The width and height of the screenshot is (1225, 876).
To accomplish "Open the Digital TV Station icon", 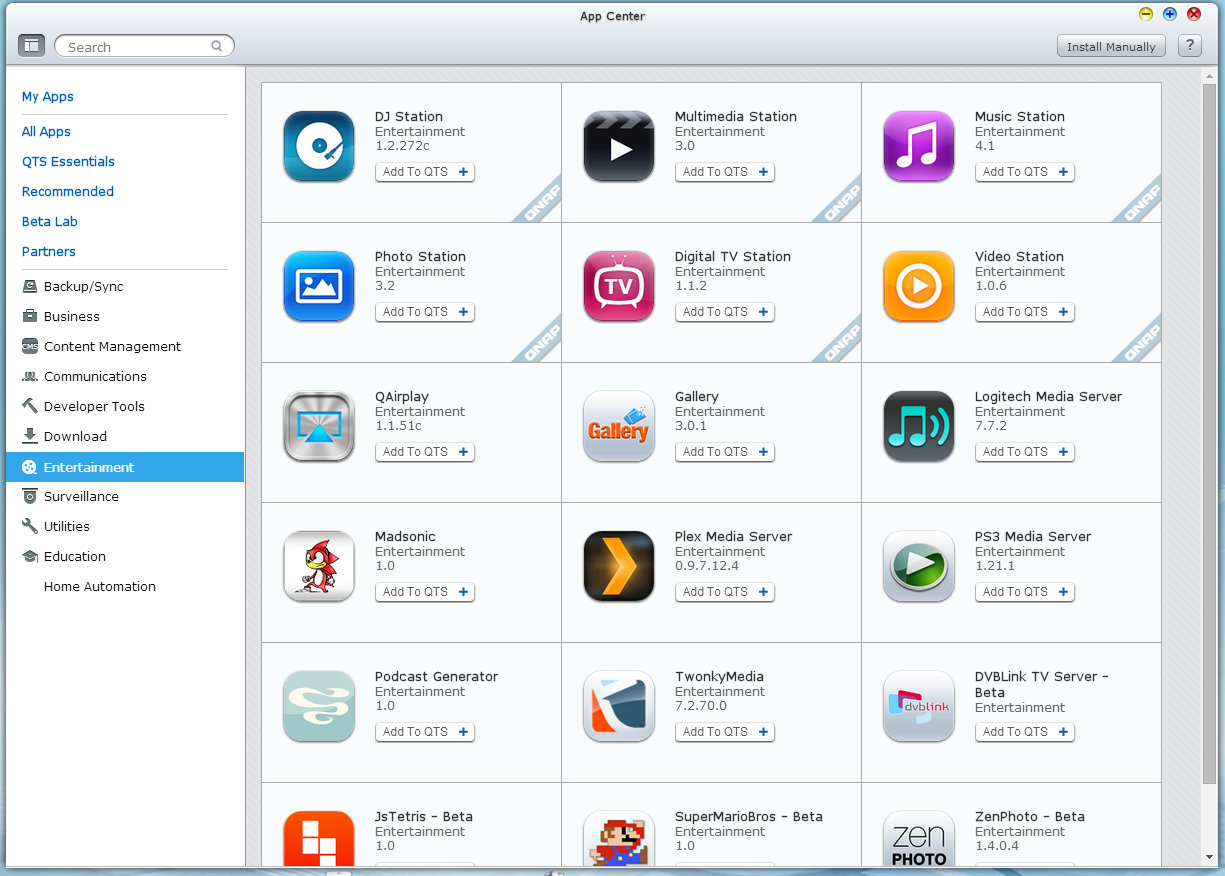I will [x=619, y=286].
